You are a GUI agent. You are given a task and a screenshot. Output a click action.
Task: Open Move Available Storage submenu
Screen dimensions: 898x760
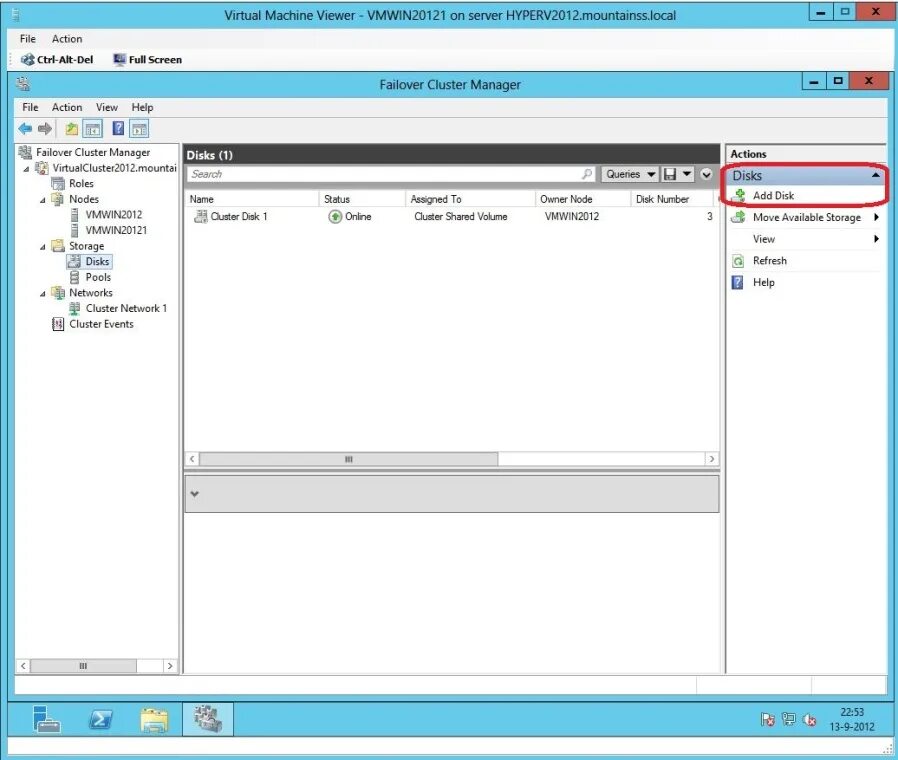tap(806, 217)
